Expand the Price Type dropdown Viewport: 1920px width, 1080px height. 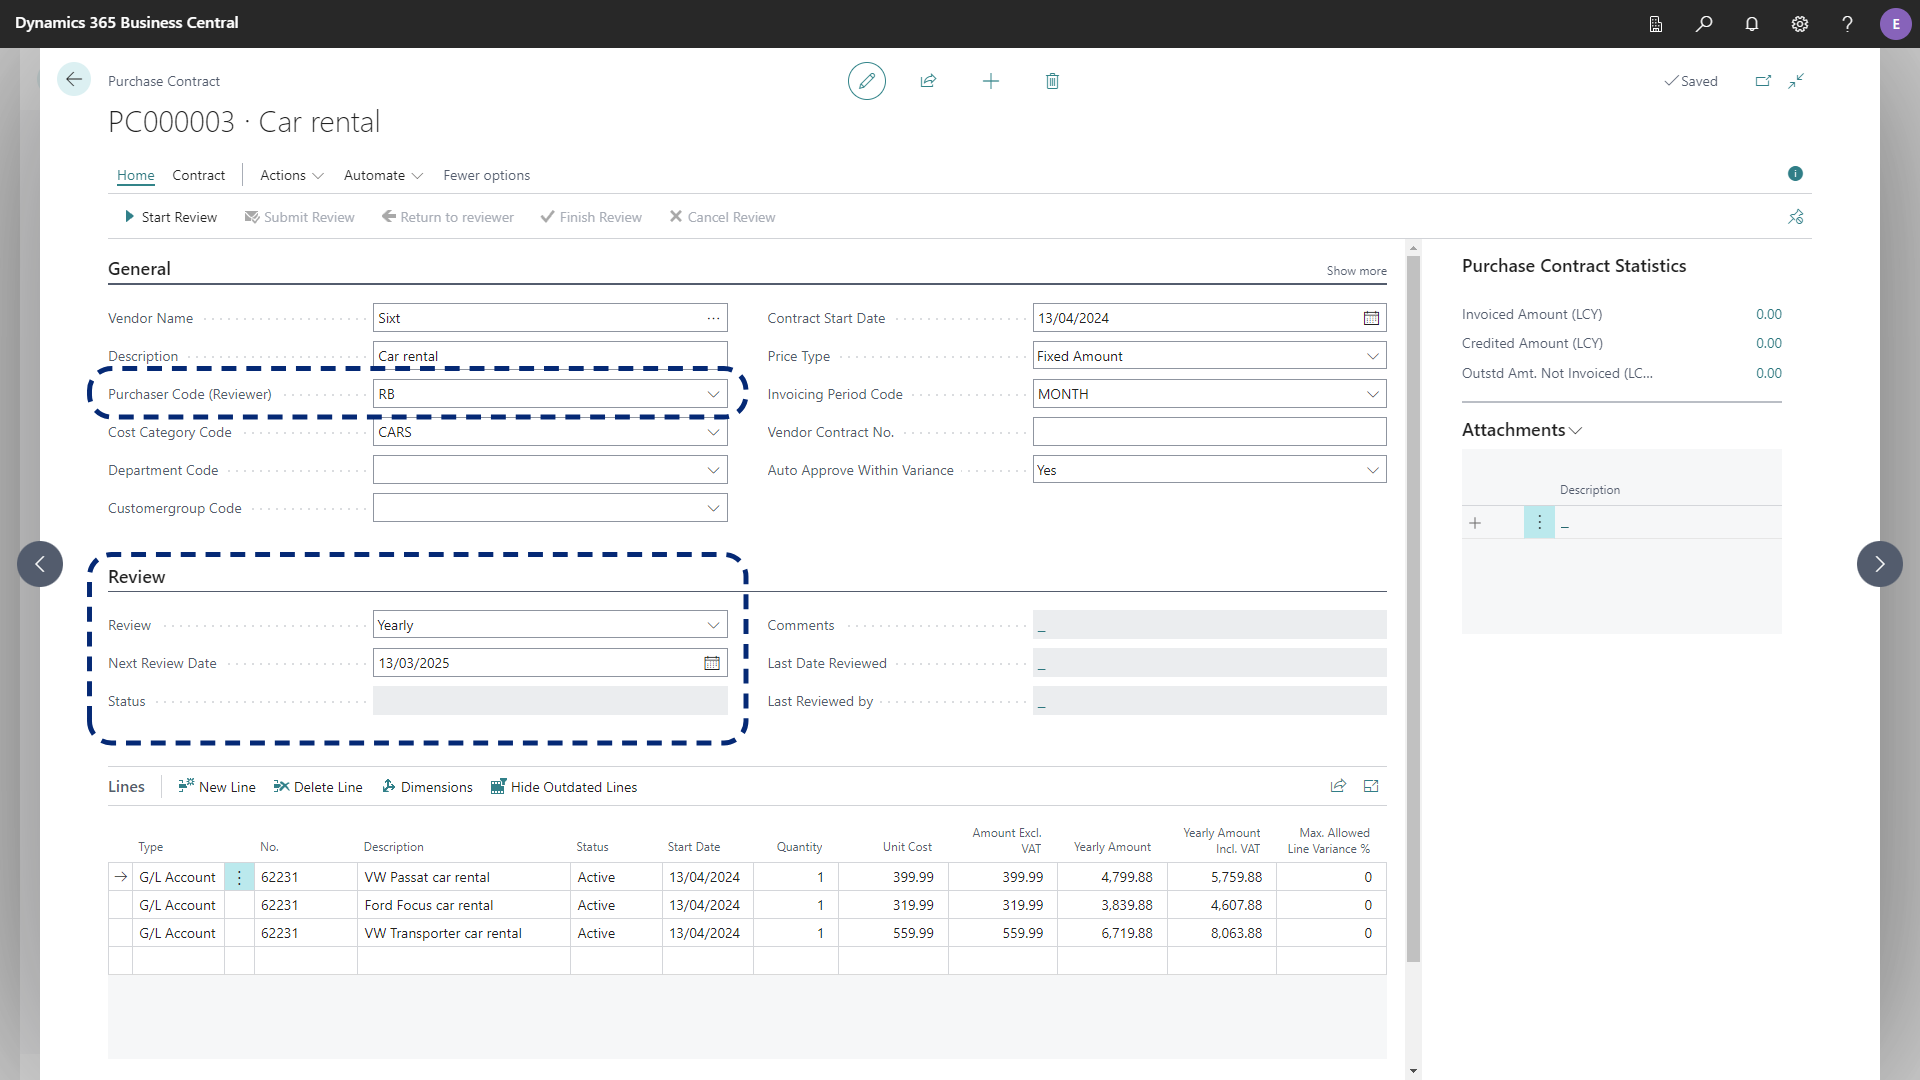tap(1373, 355)
